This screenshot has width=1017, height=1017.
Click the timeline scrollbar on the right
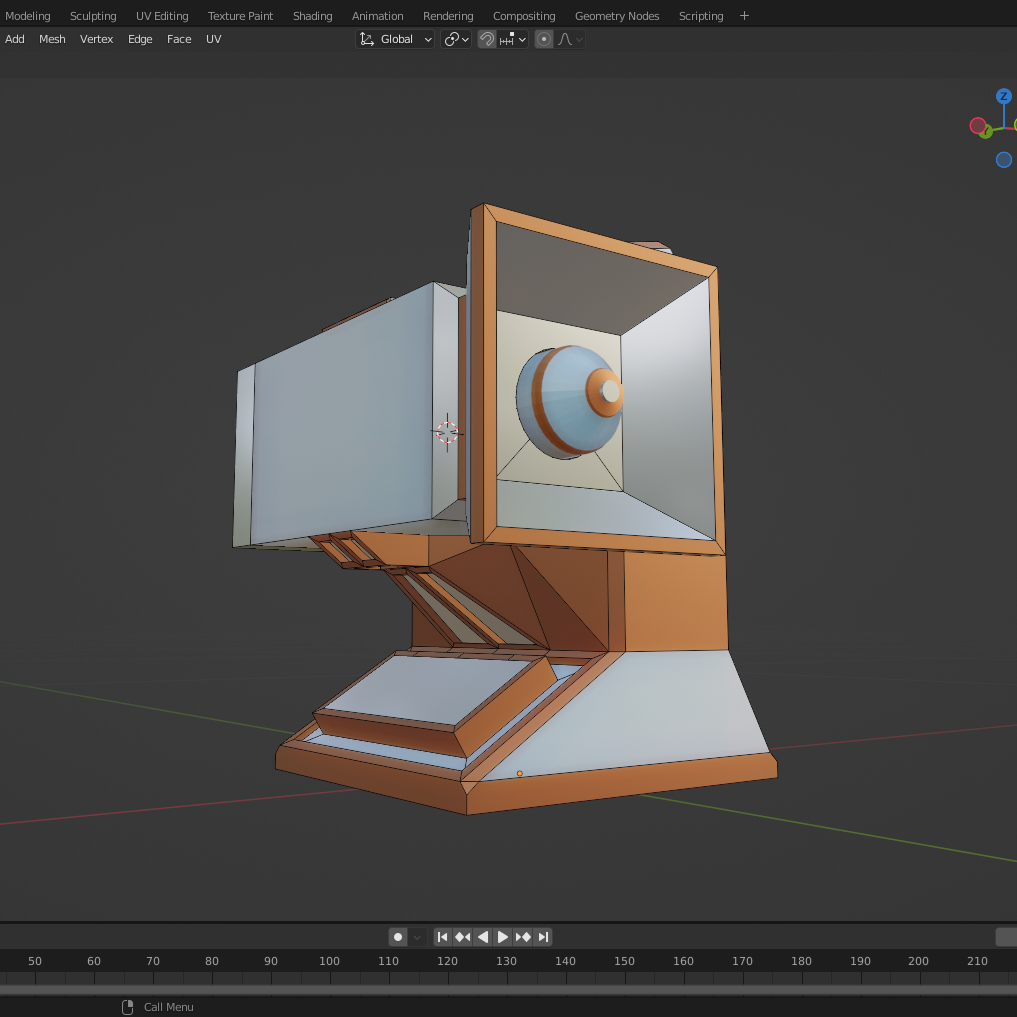(x=1006, y=937)
